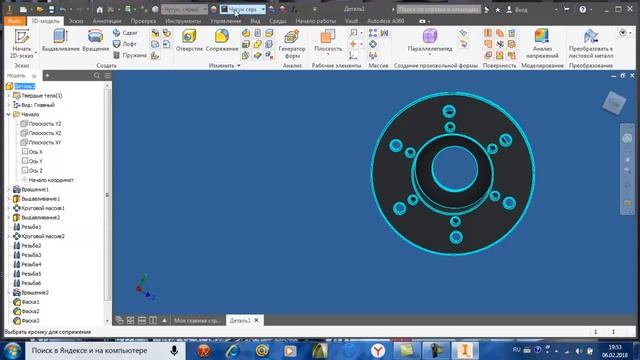Add a browser panel with the plus icon
Image resolution: width=640 pixels, height=360 pixels.
click(47, 76)
